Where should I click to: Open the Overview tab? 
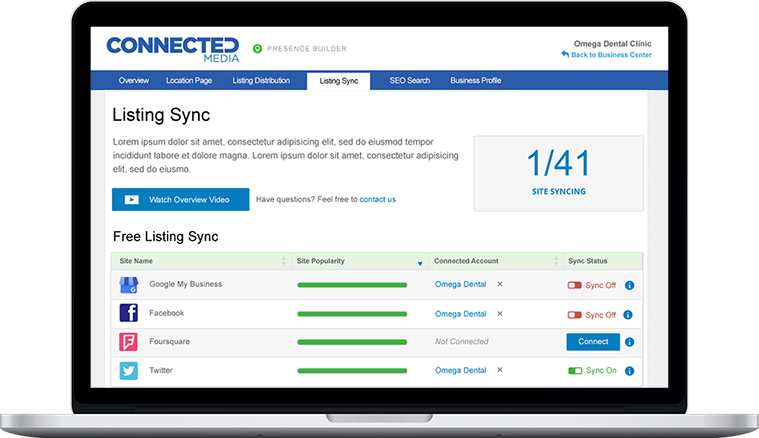(134, 80)
